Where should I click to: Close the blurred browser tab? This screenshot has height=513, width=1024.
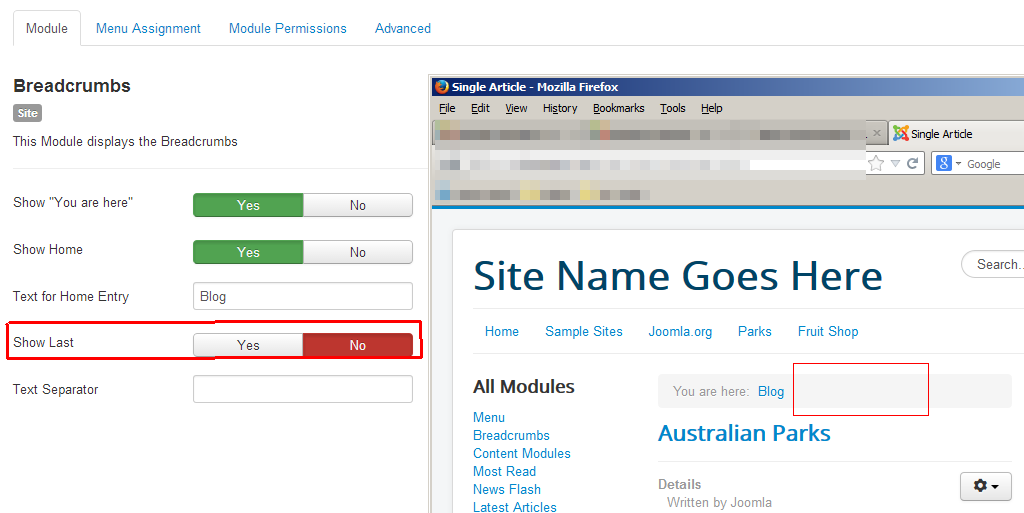tap(877, 133)
